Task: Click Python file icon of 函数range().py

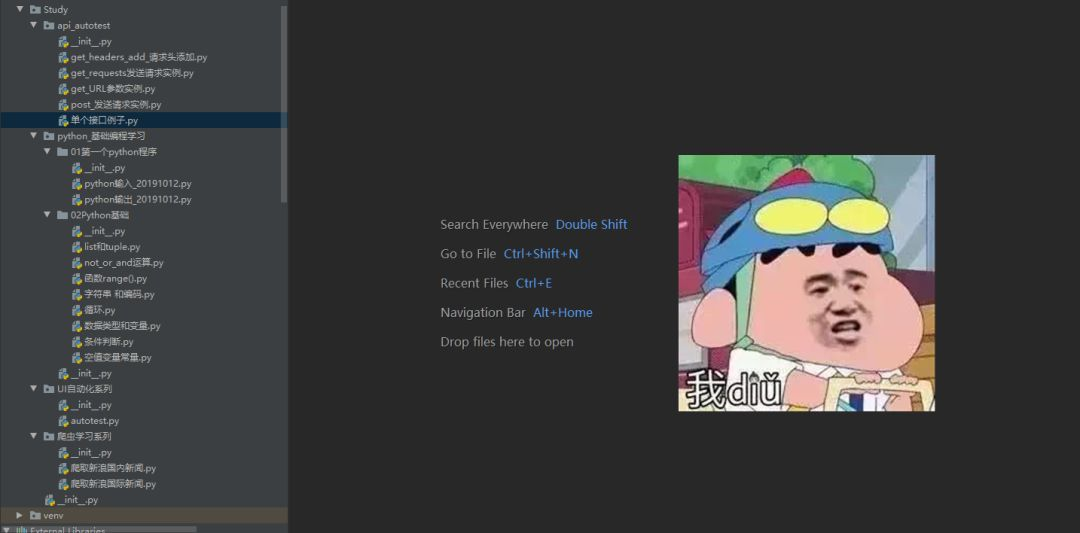Action: 77,278
